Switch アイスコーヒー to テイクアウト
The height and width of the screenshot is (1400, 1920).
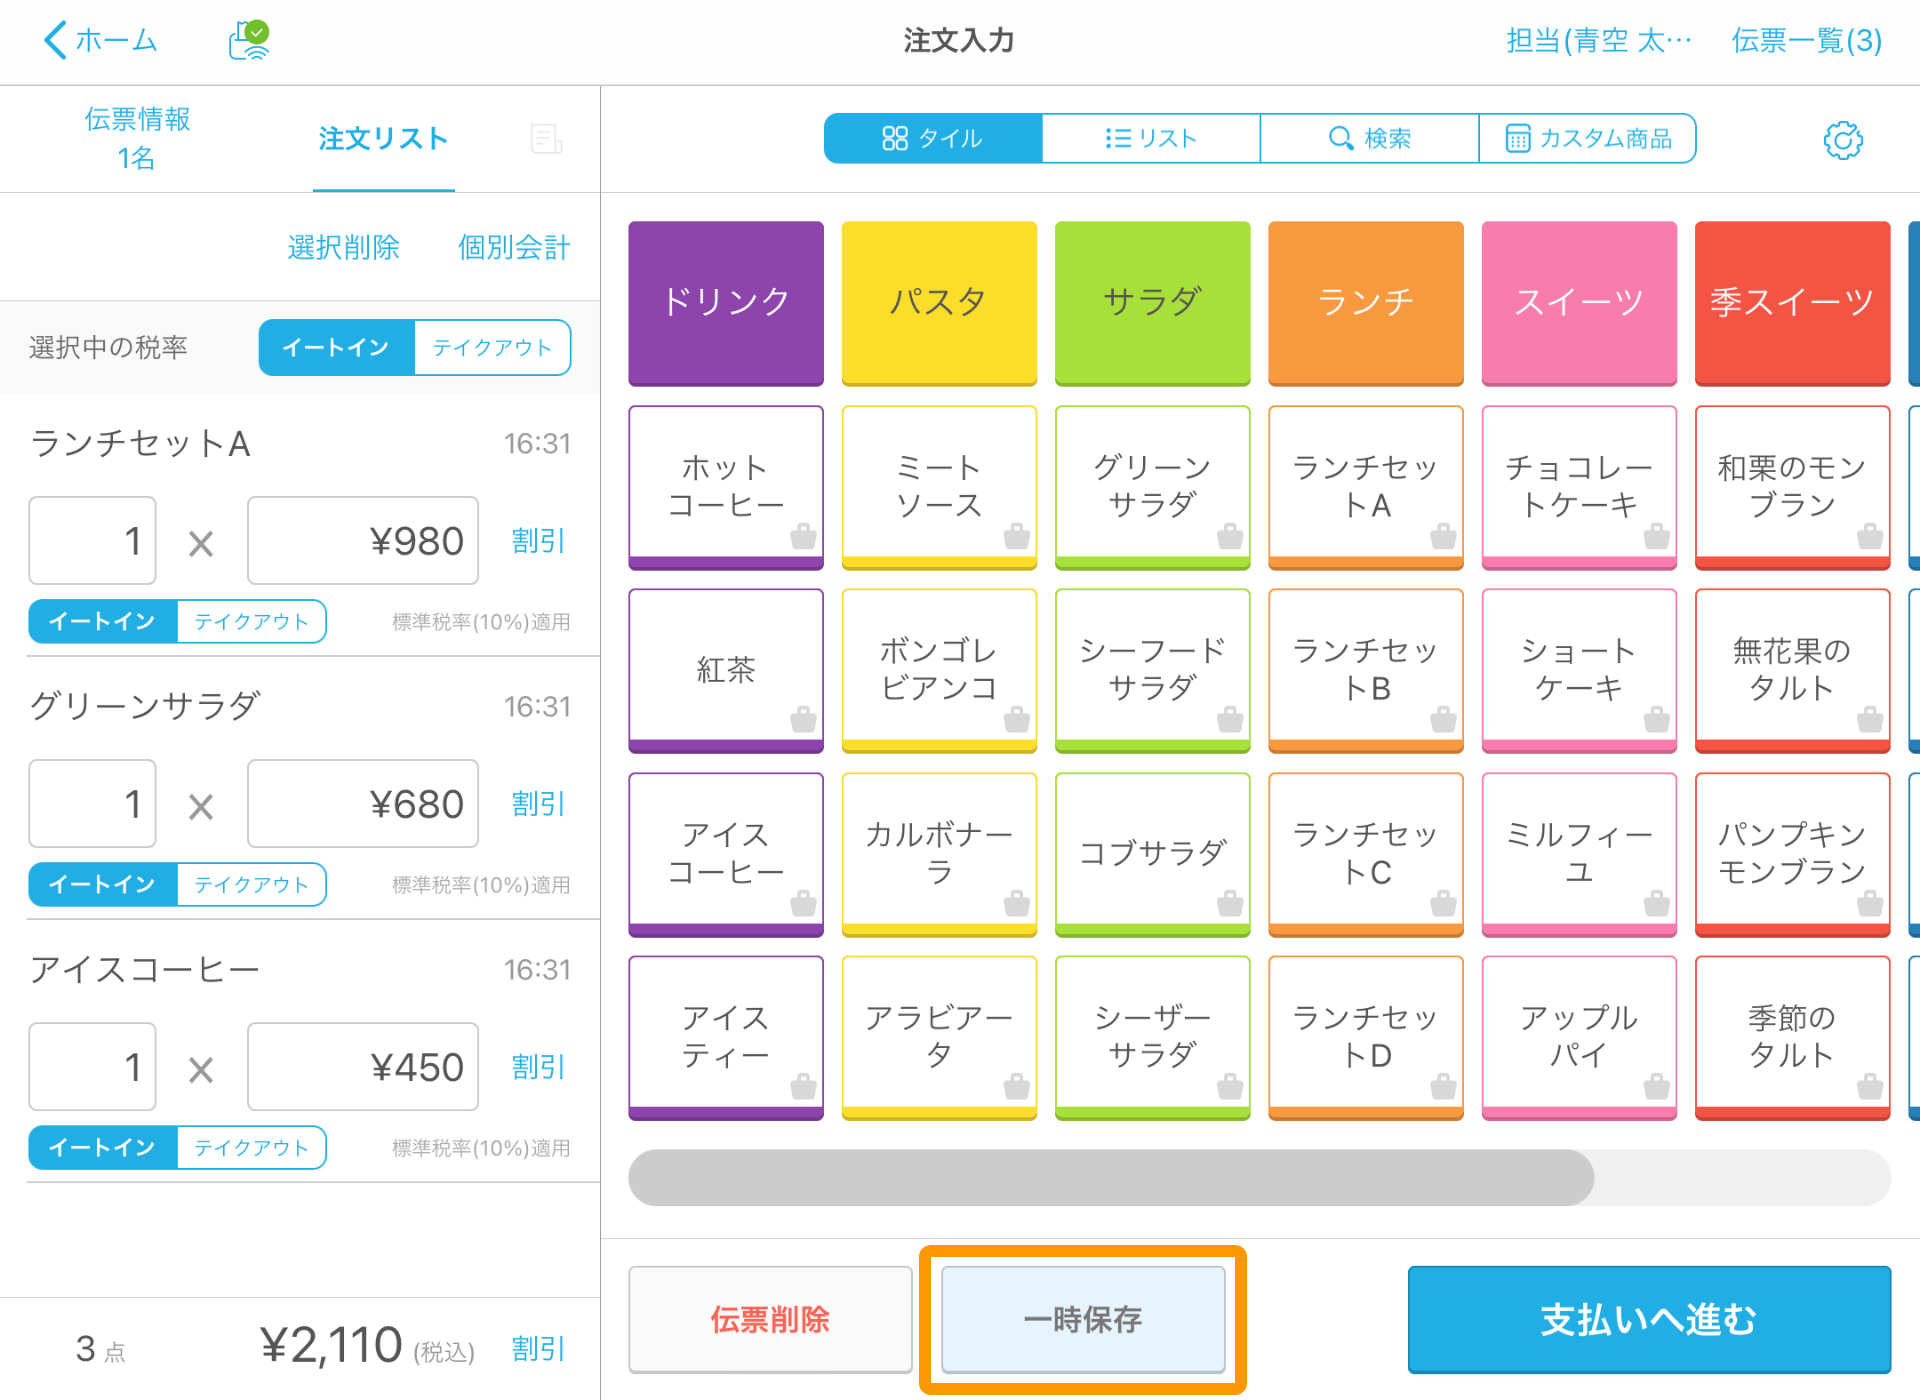tap(251, 1147)
